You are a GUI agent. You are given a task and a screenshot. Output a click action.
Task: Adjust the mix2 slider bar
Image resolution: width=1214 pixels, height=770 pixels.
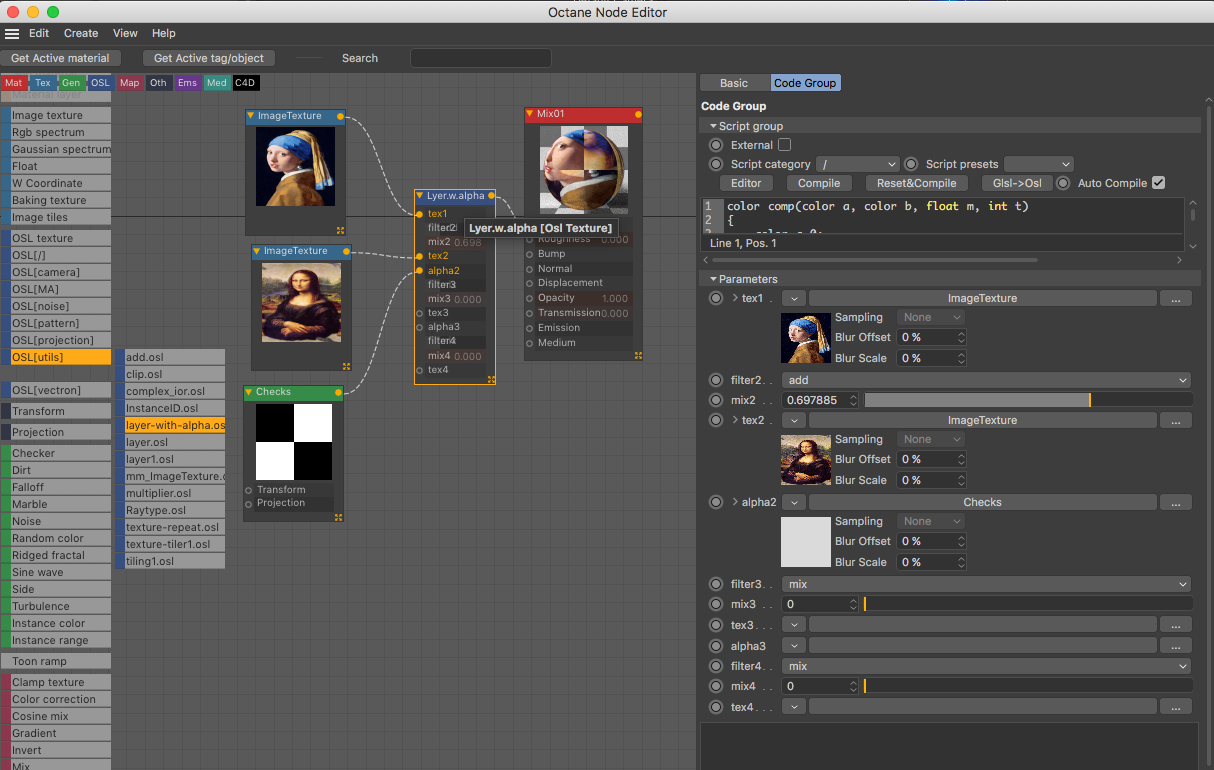pyautogui.click(x=1028, y=400)
